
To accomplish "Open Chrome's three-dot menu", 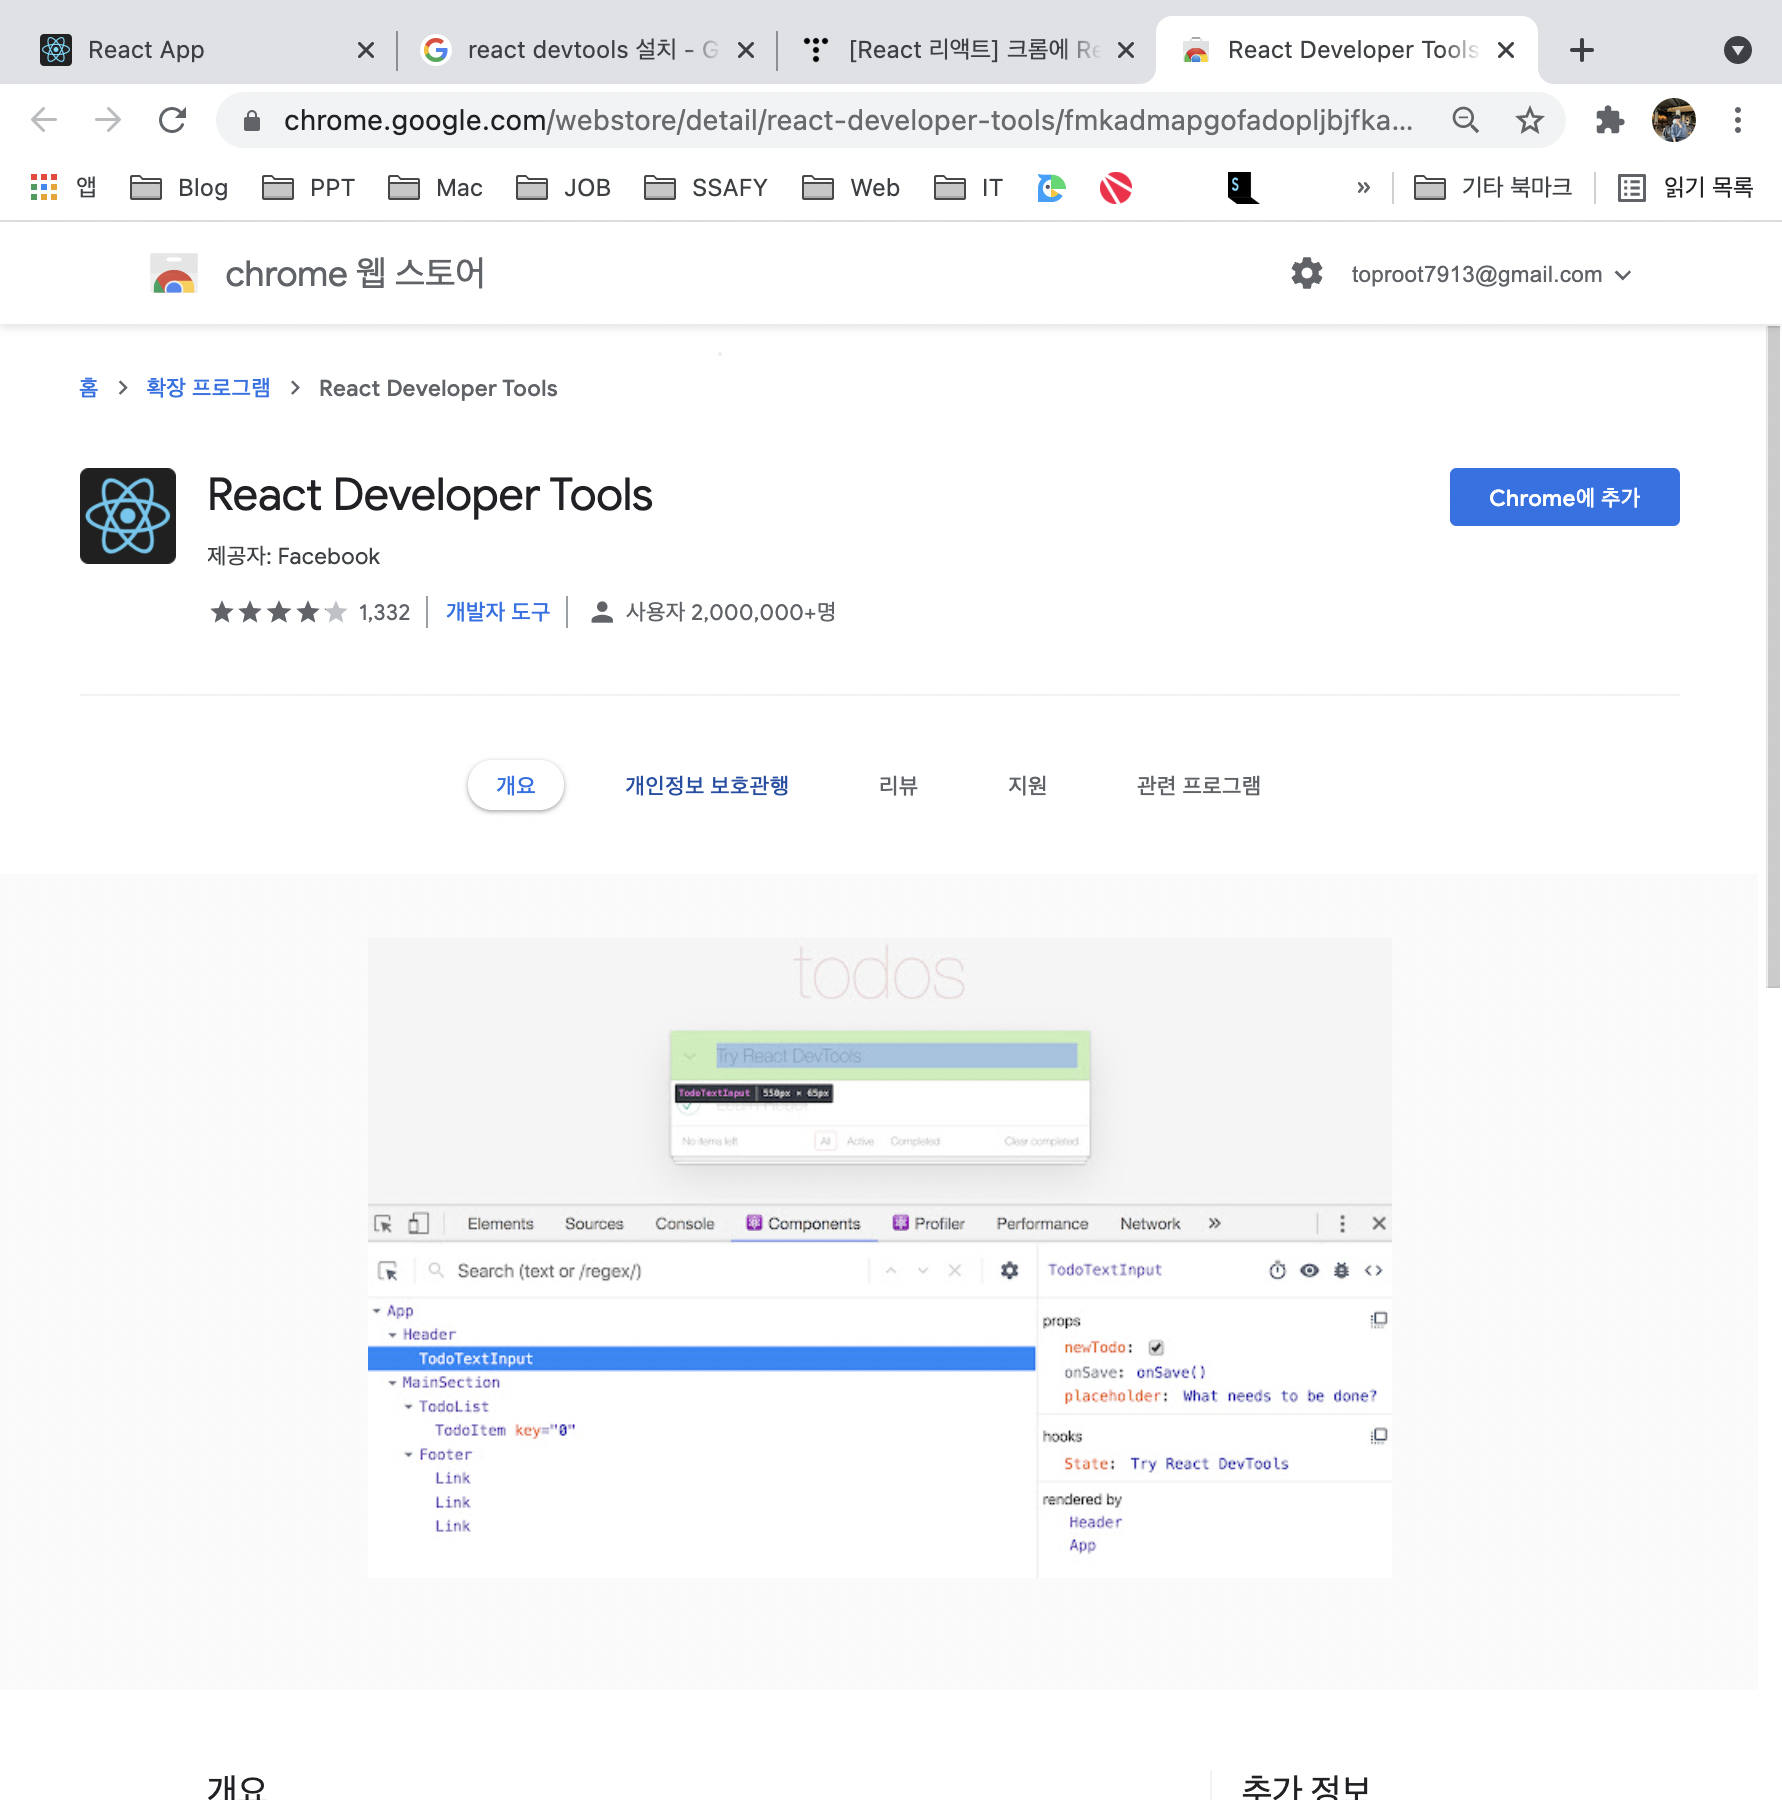I will (x=1738, y=120).
